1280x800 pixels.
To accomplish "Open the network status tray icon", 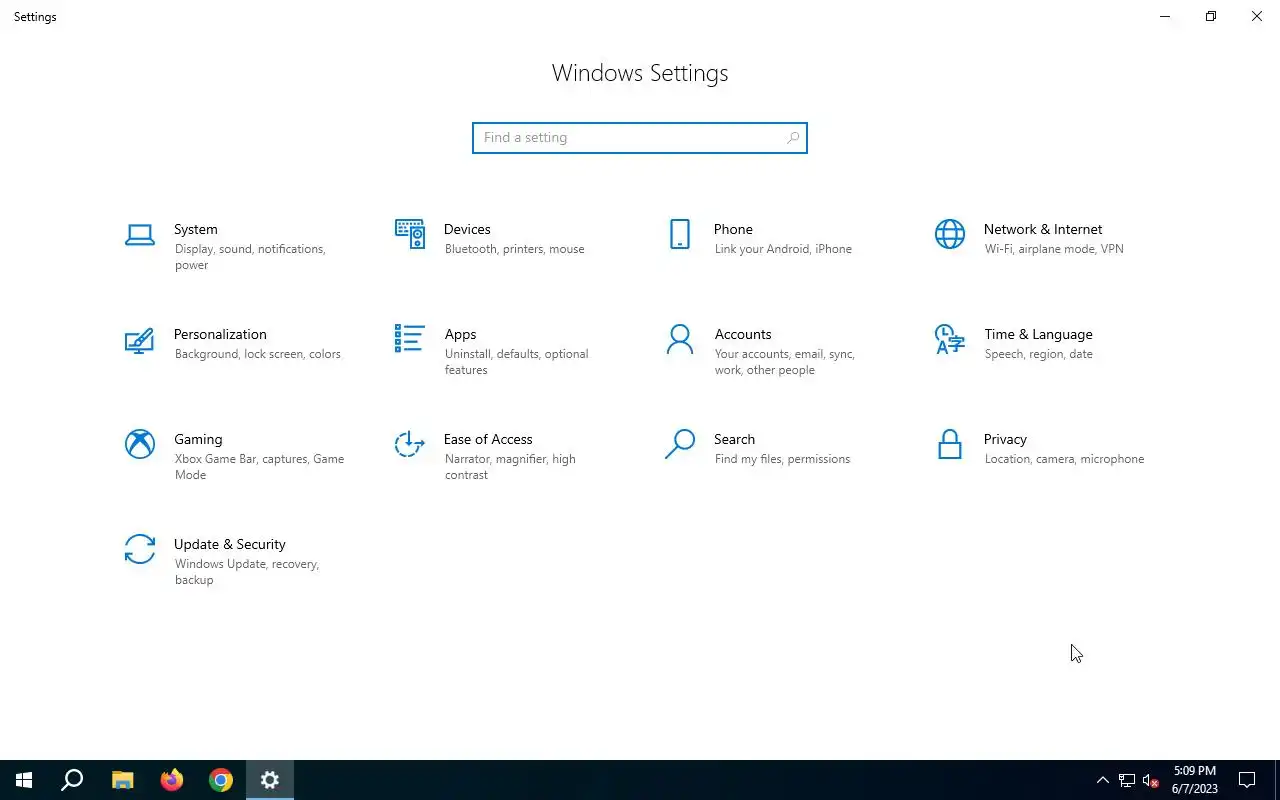I will click(x=1127, y=780).
